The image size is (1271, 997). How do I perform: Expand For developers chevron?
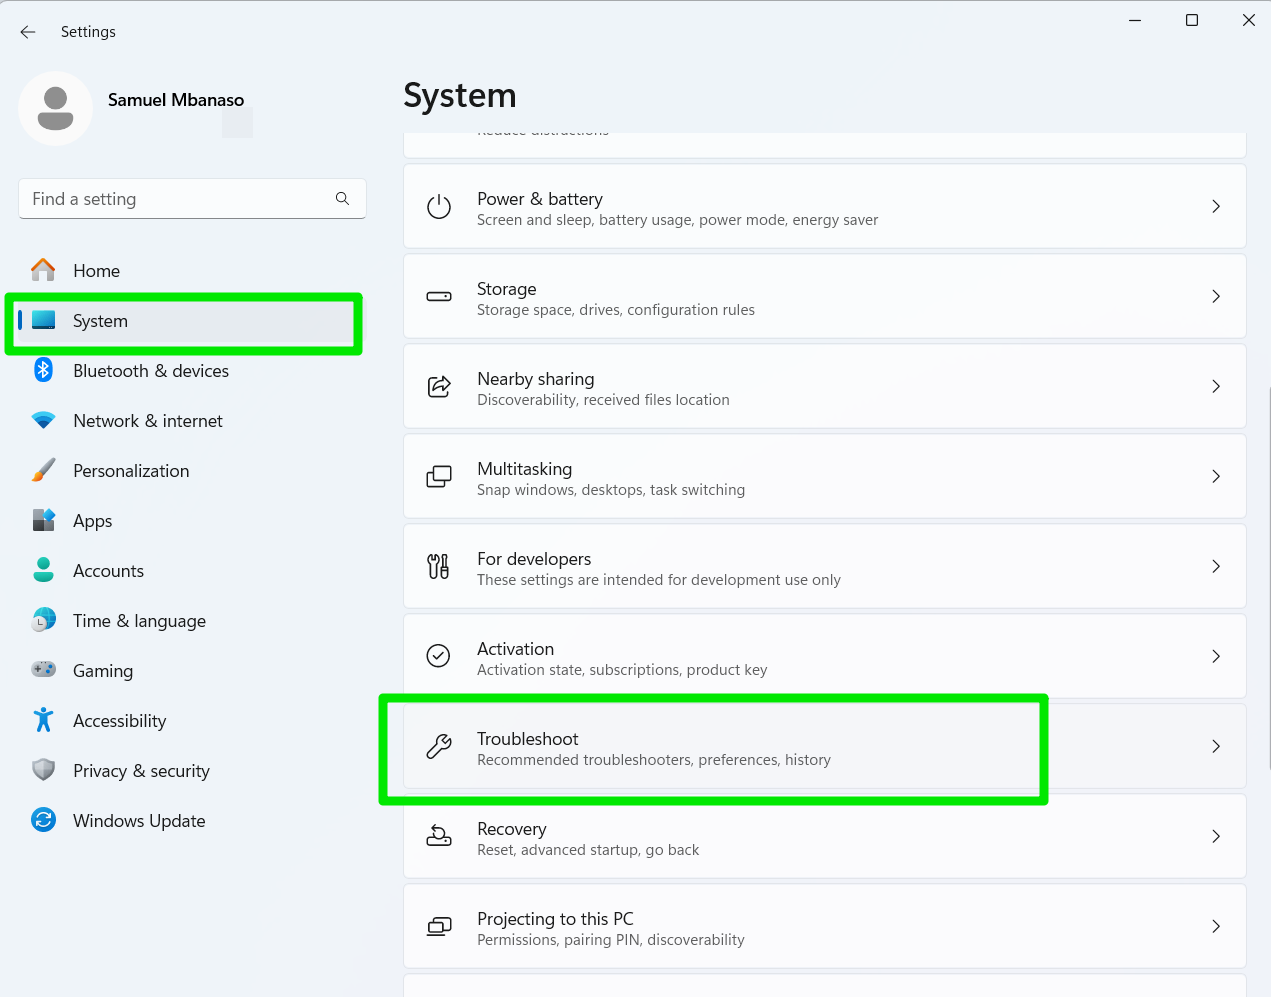tap(1216, 566)
